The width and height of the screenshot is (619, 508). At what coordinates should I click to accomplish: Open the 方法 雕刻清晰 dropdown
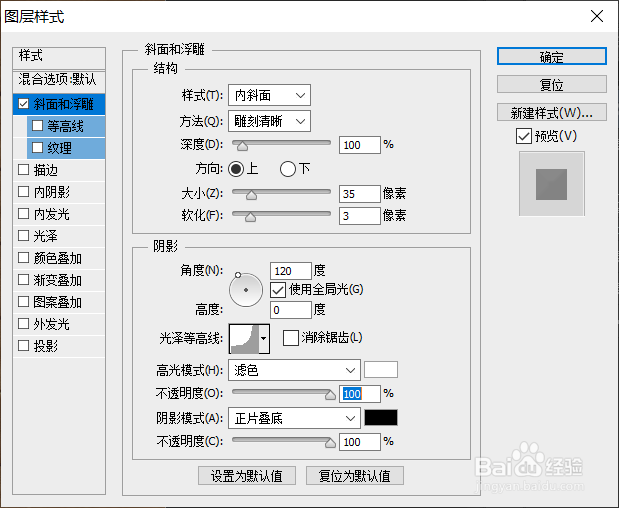click(x=269, y=121)
